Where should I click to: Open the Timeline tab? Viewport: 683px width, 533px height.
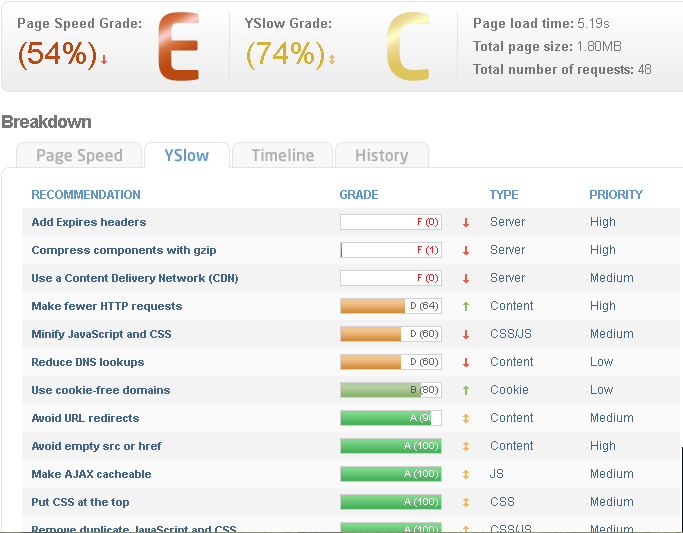click(282, 155)
